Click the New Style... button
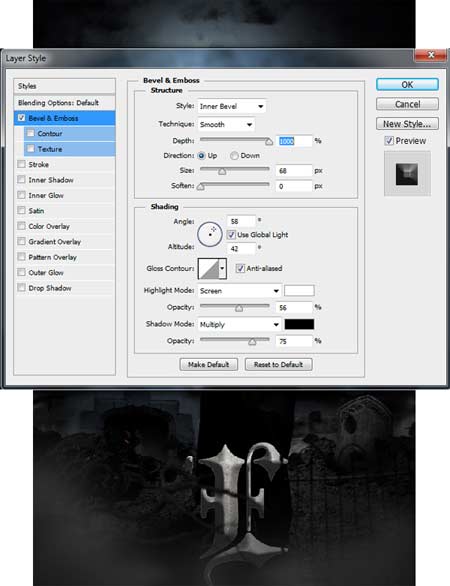 pyautogui.click(x=407, y=124)
